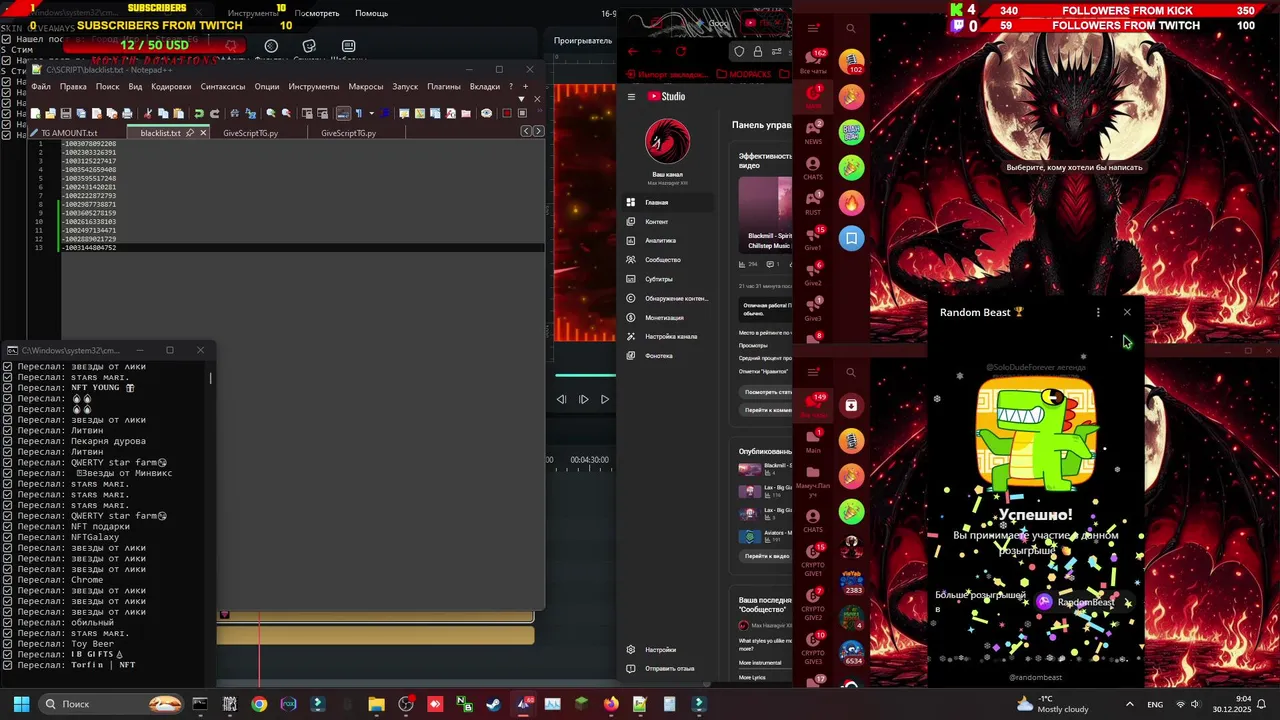
Task: Open the dropdown arrow beside the paragraph symbol icon
Action: coord(372,113)
